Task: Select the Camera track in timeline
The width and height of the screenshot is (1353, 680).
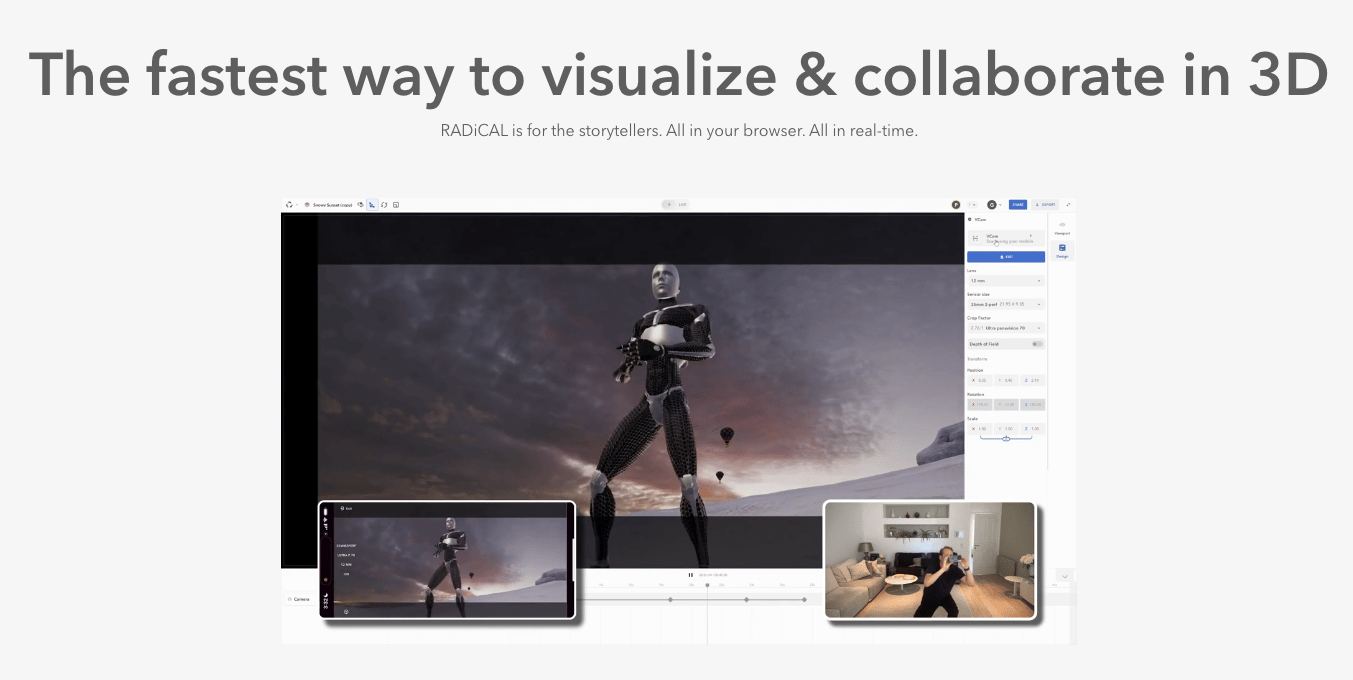Action: click(299, 599)
